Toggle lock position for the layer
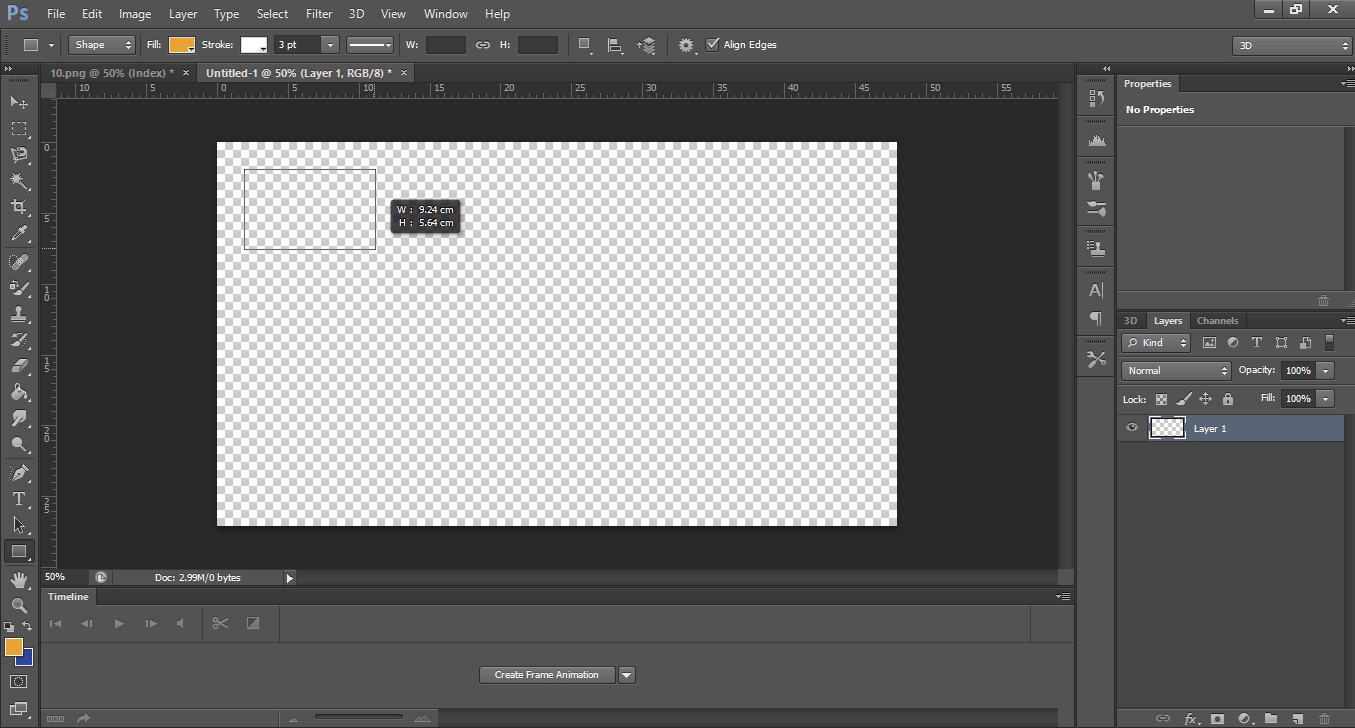Image resolution: width=1355 pixels, height=728 pixels. click(x=1206, y=399)
